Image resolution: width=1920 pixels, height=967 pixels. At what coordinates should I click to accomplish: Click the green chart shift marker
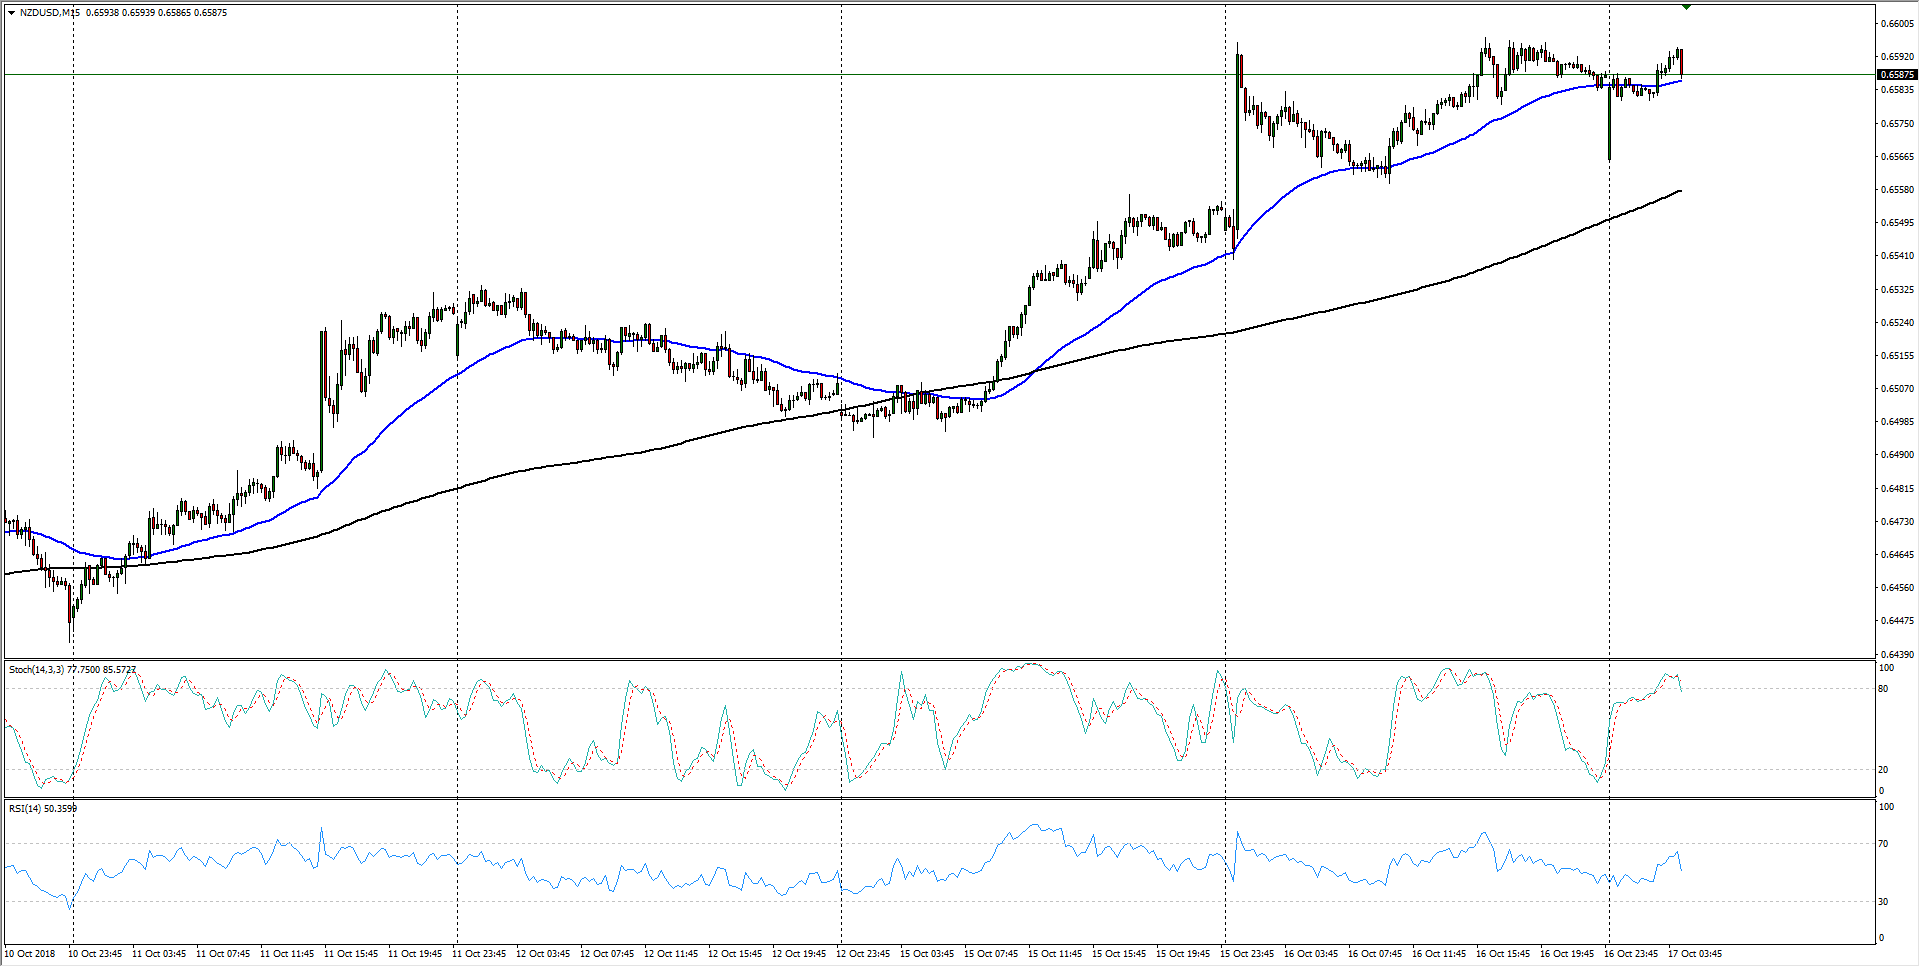pos(1686,7)
